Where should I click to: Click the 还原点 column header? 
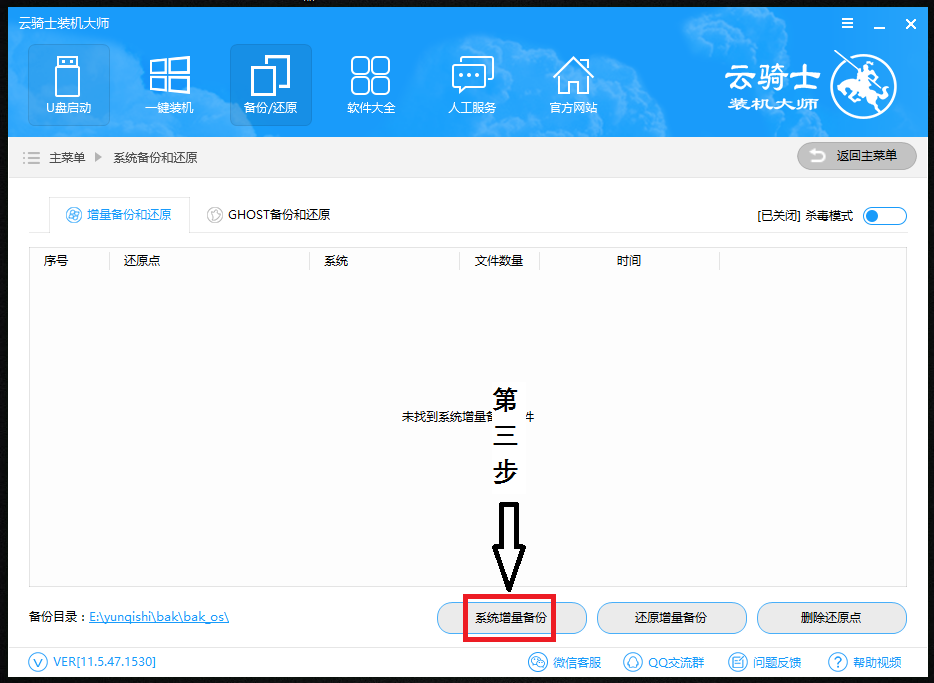tap(142, 261)
